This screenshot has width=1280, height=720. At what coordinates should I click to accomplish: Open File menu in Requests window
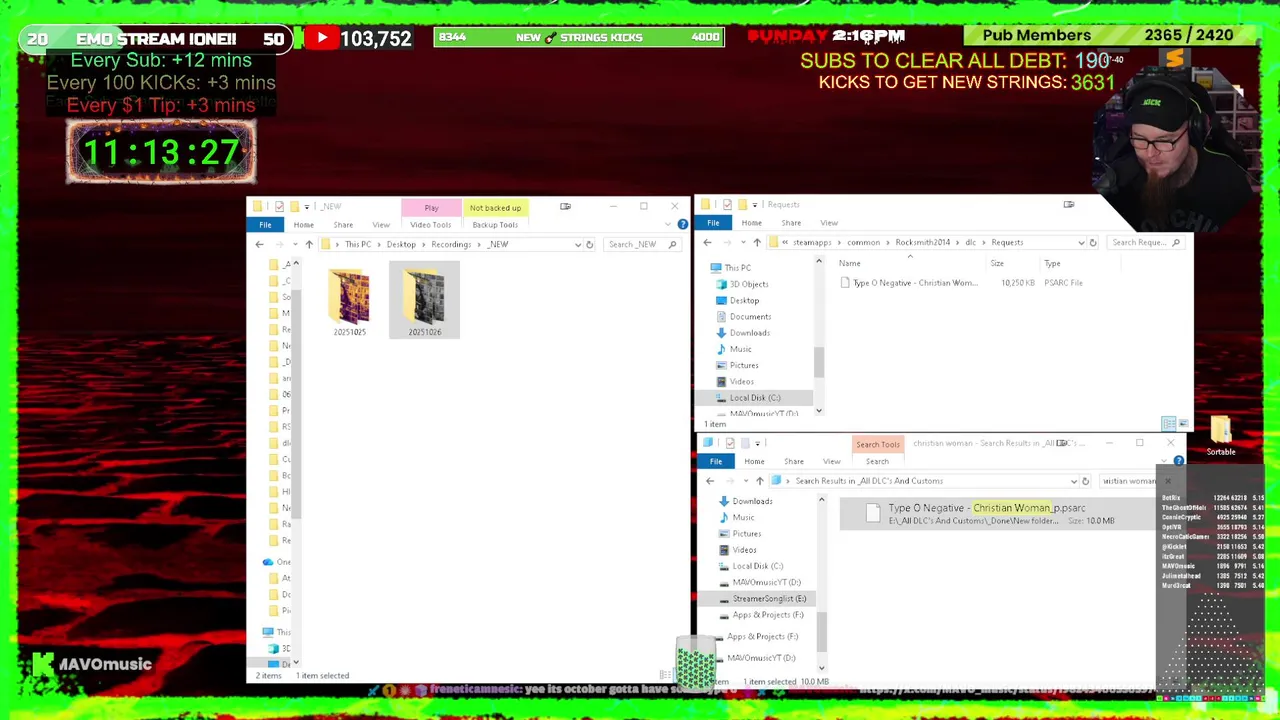click(x=713, y=223)
